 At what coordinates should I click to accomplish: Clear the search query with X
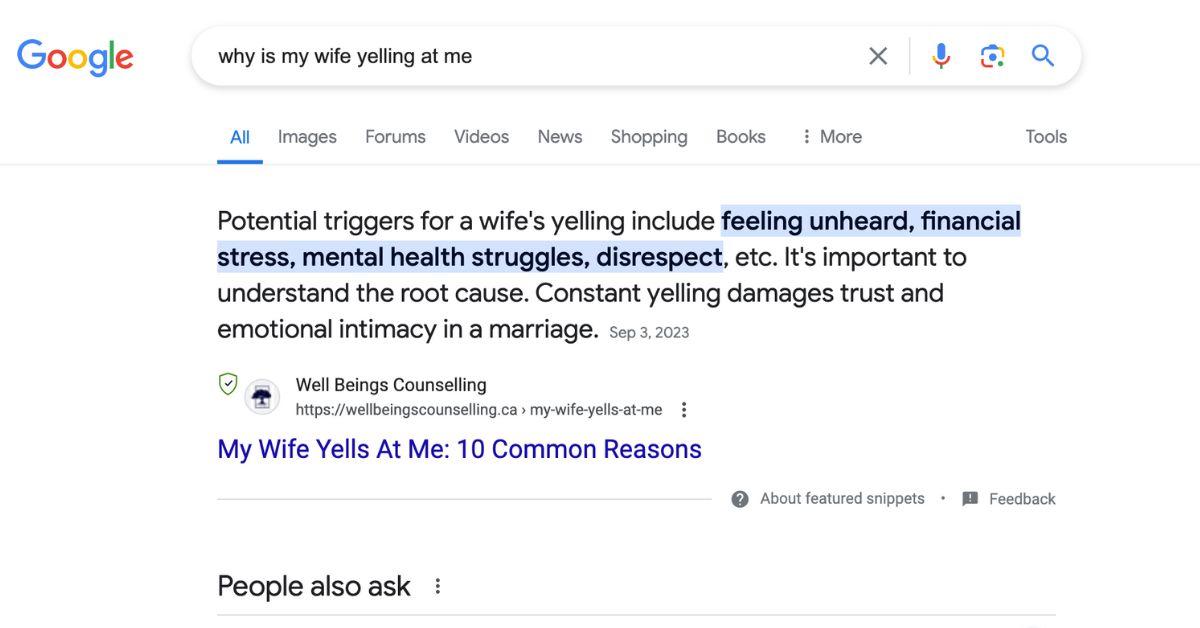pos(878,56)
